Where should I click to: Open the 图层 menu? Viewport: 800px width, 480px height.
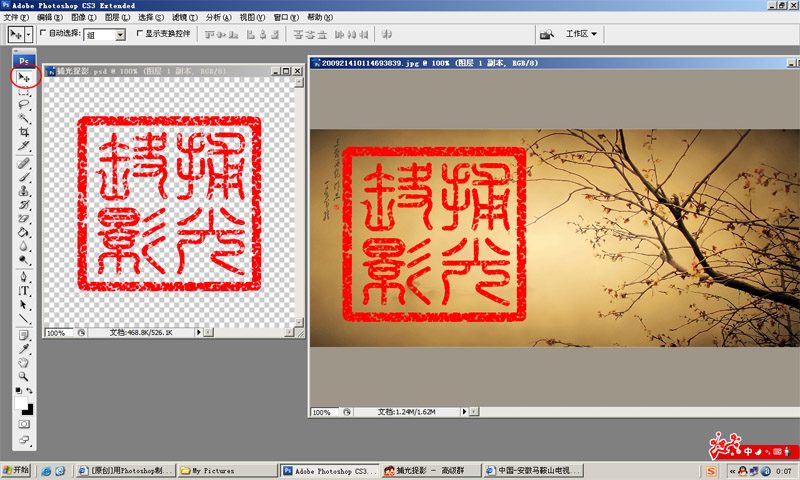(x=116, y=18)
